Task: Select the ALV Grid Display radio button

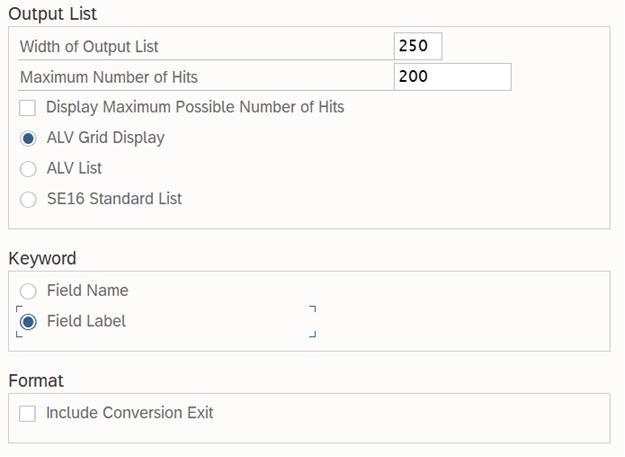Action: point(28,138)
